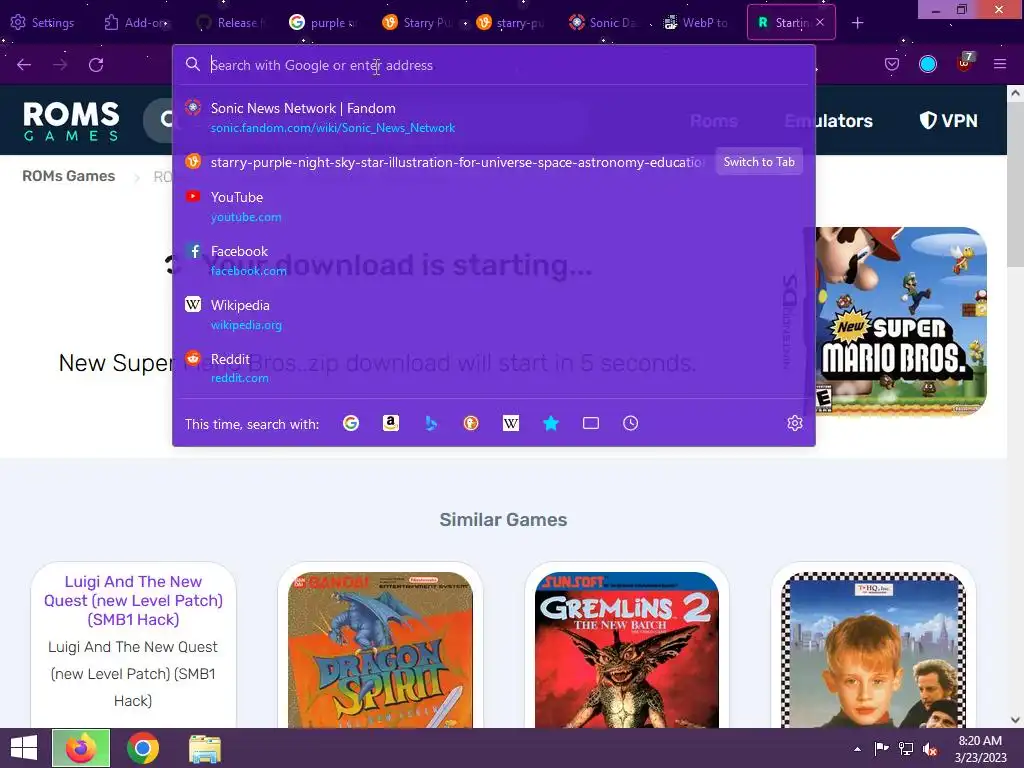The image size is (1024, 768).
Task: Switch to the purple Google search tab
Action: (x=323, y=23)
